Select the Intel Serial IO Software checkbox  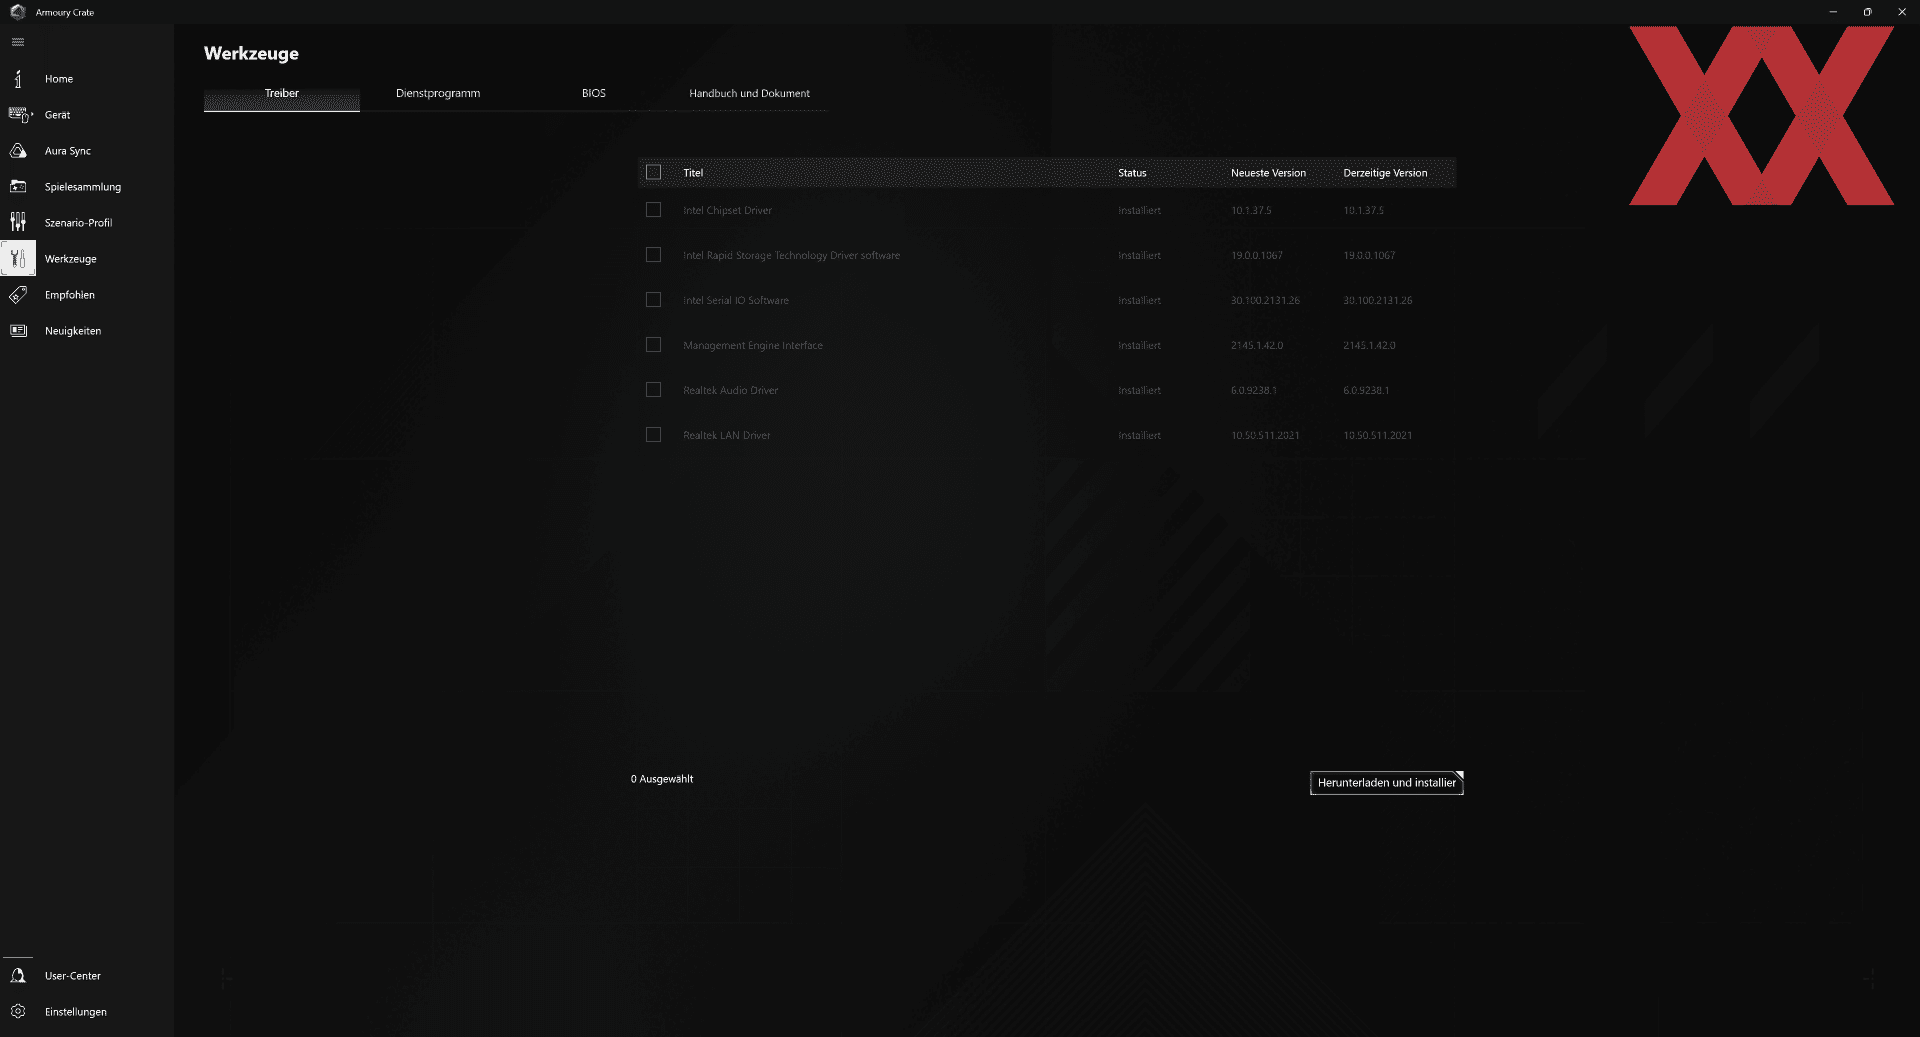point(654,300)
